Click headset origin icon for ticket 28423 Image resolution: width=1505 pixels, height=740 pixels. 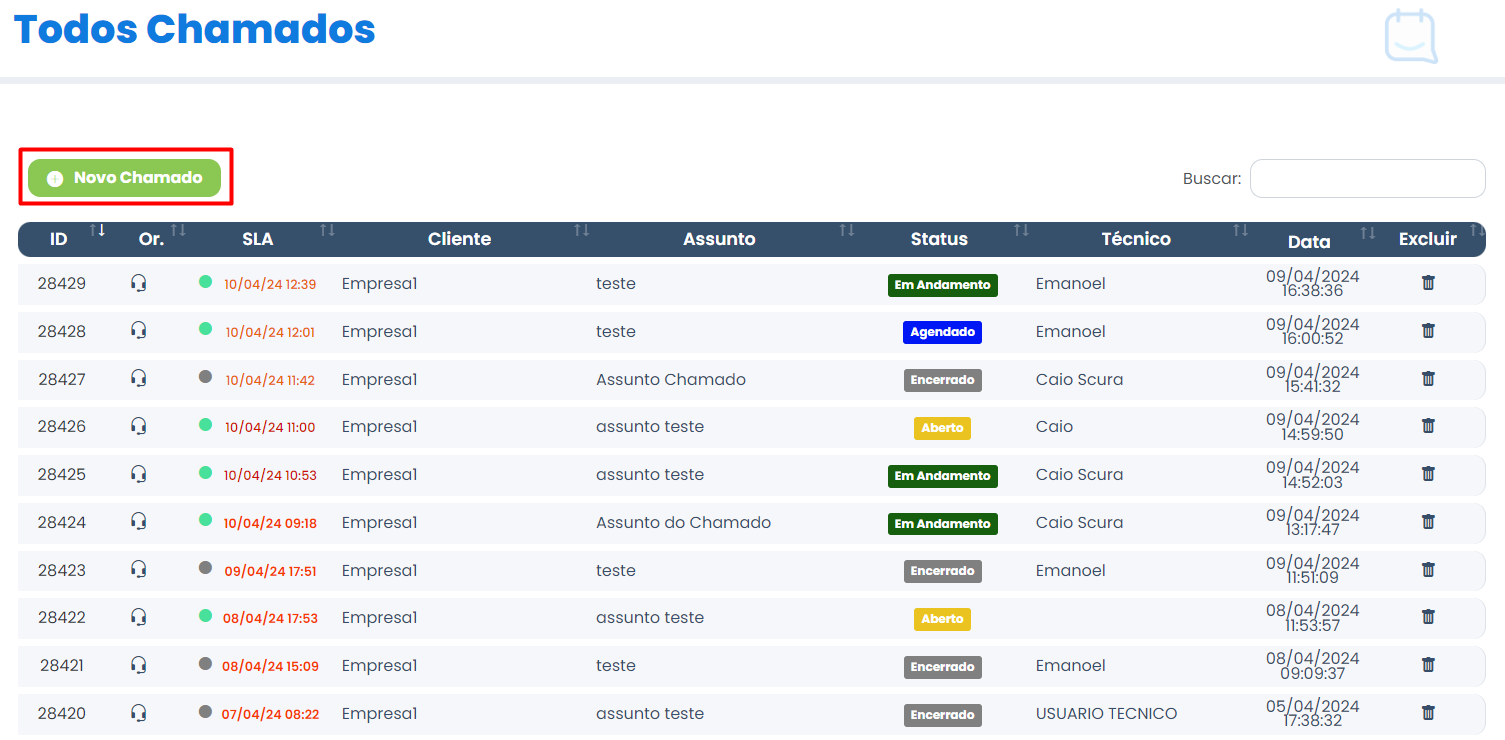pyautogui.click(x=139, y=570)
